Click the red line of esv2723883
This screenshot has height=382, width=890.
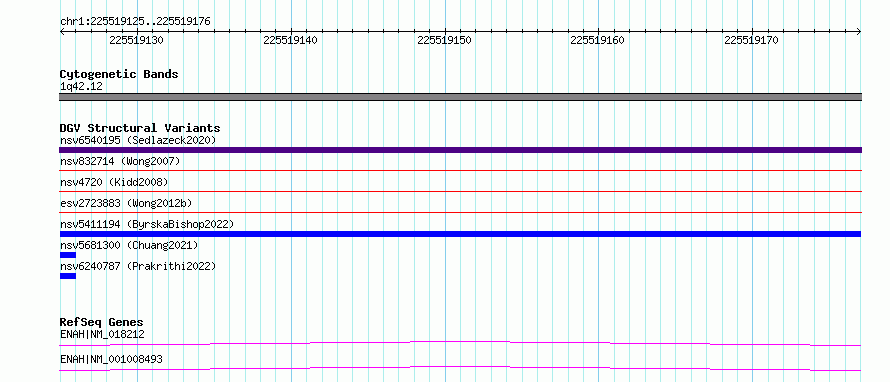(x=460, y=212)
